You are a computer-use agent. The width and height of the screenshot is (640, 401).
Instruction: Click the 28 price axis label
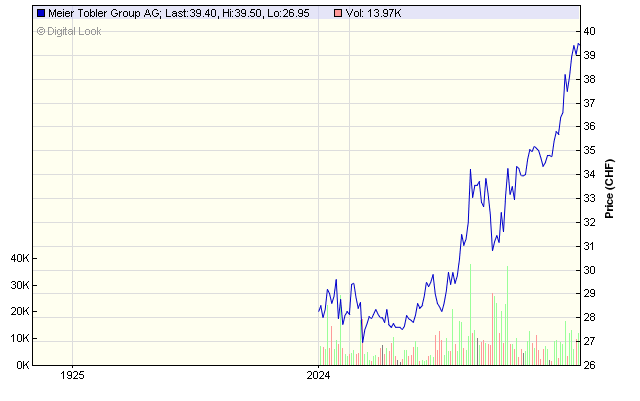click(x=589, y=317)
